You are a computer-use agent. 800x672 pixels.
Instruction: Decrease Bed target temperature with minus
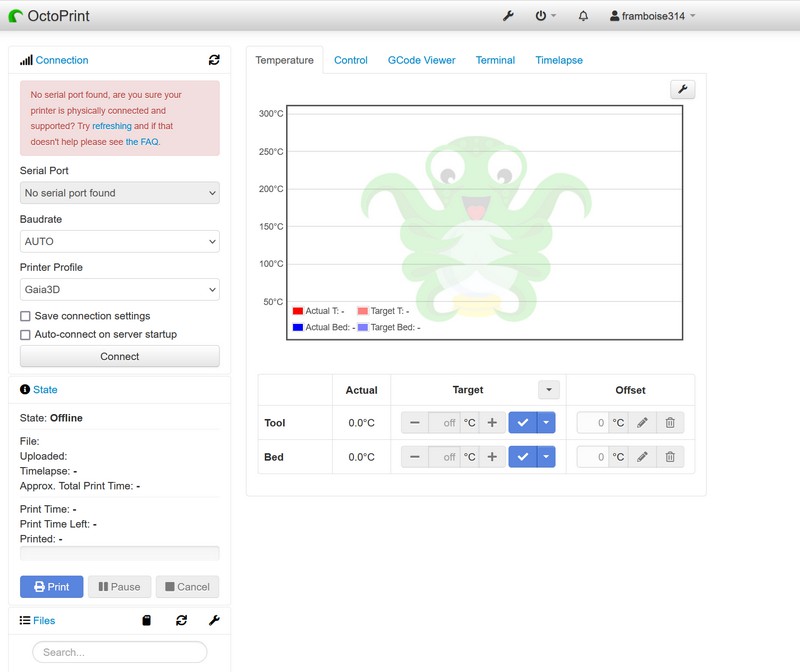coord(415,457)
